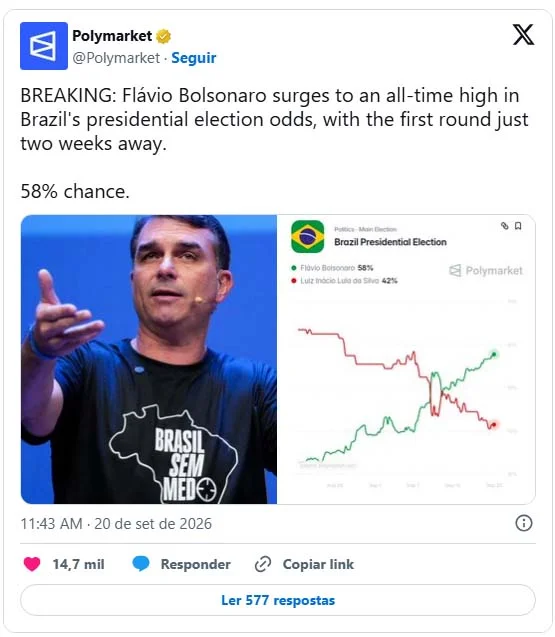This screenshot has width=555, height=637.
Task: Click the Brazil flag market icon
Action: pos(308,236)
